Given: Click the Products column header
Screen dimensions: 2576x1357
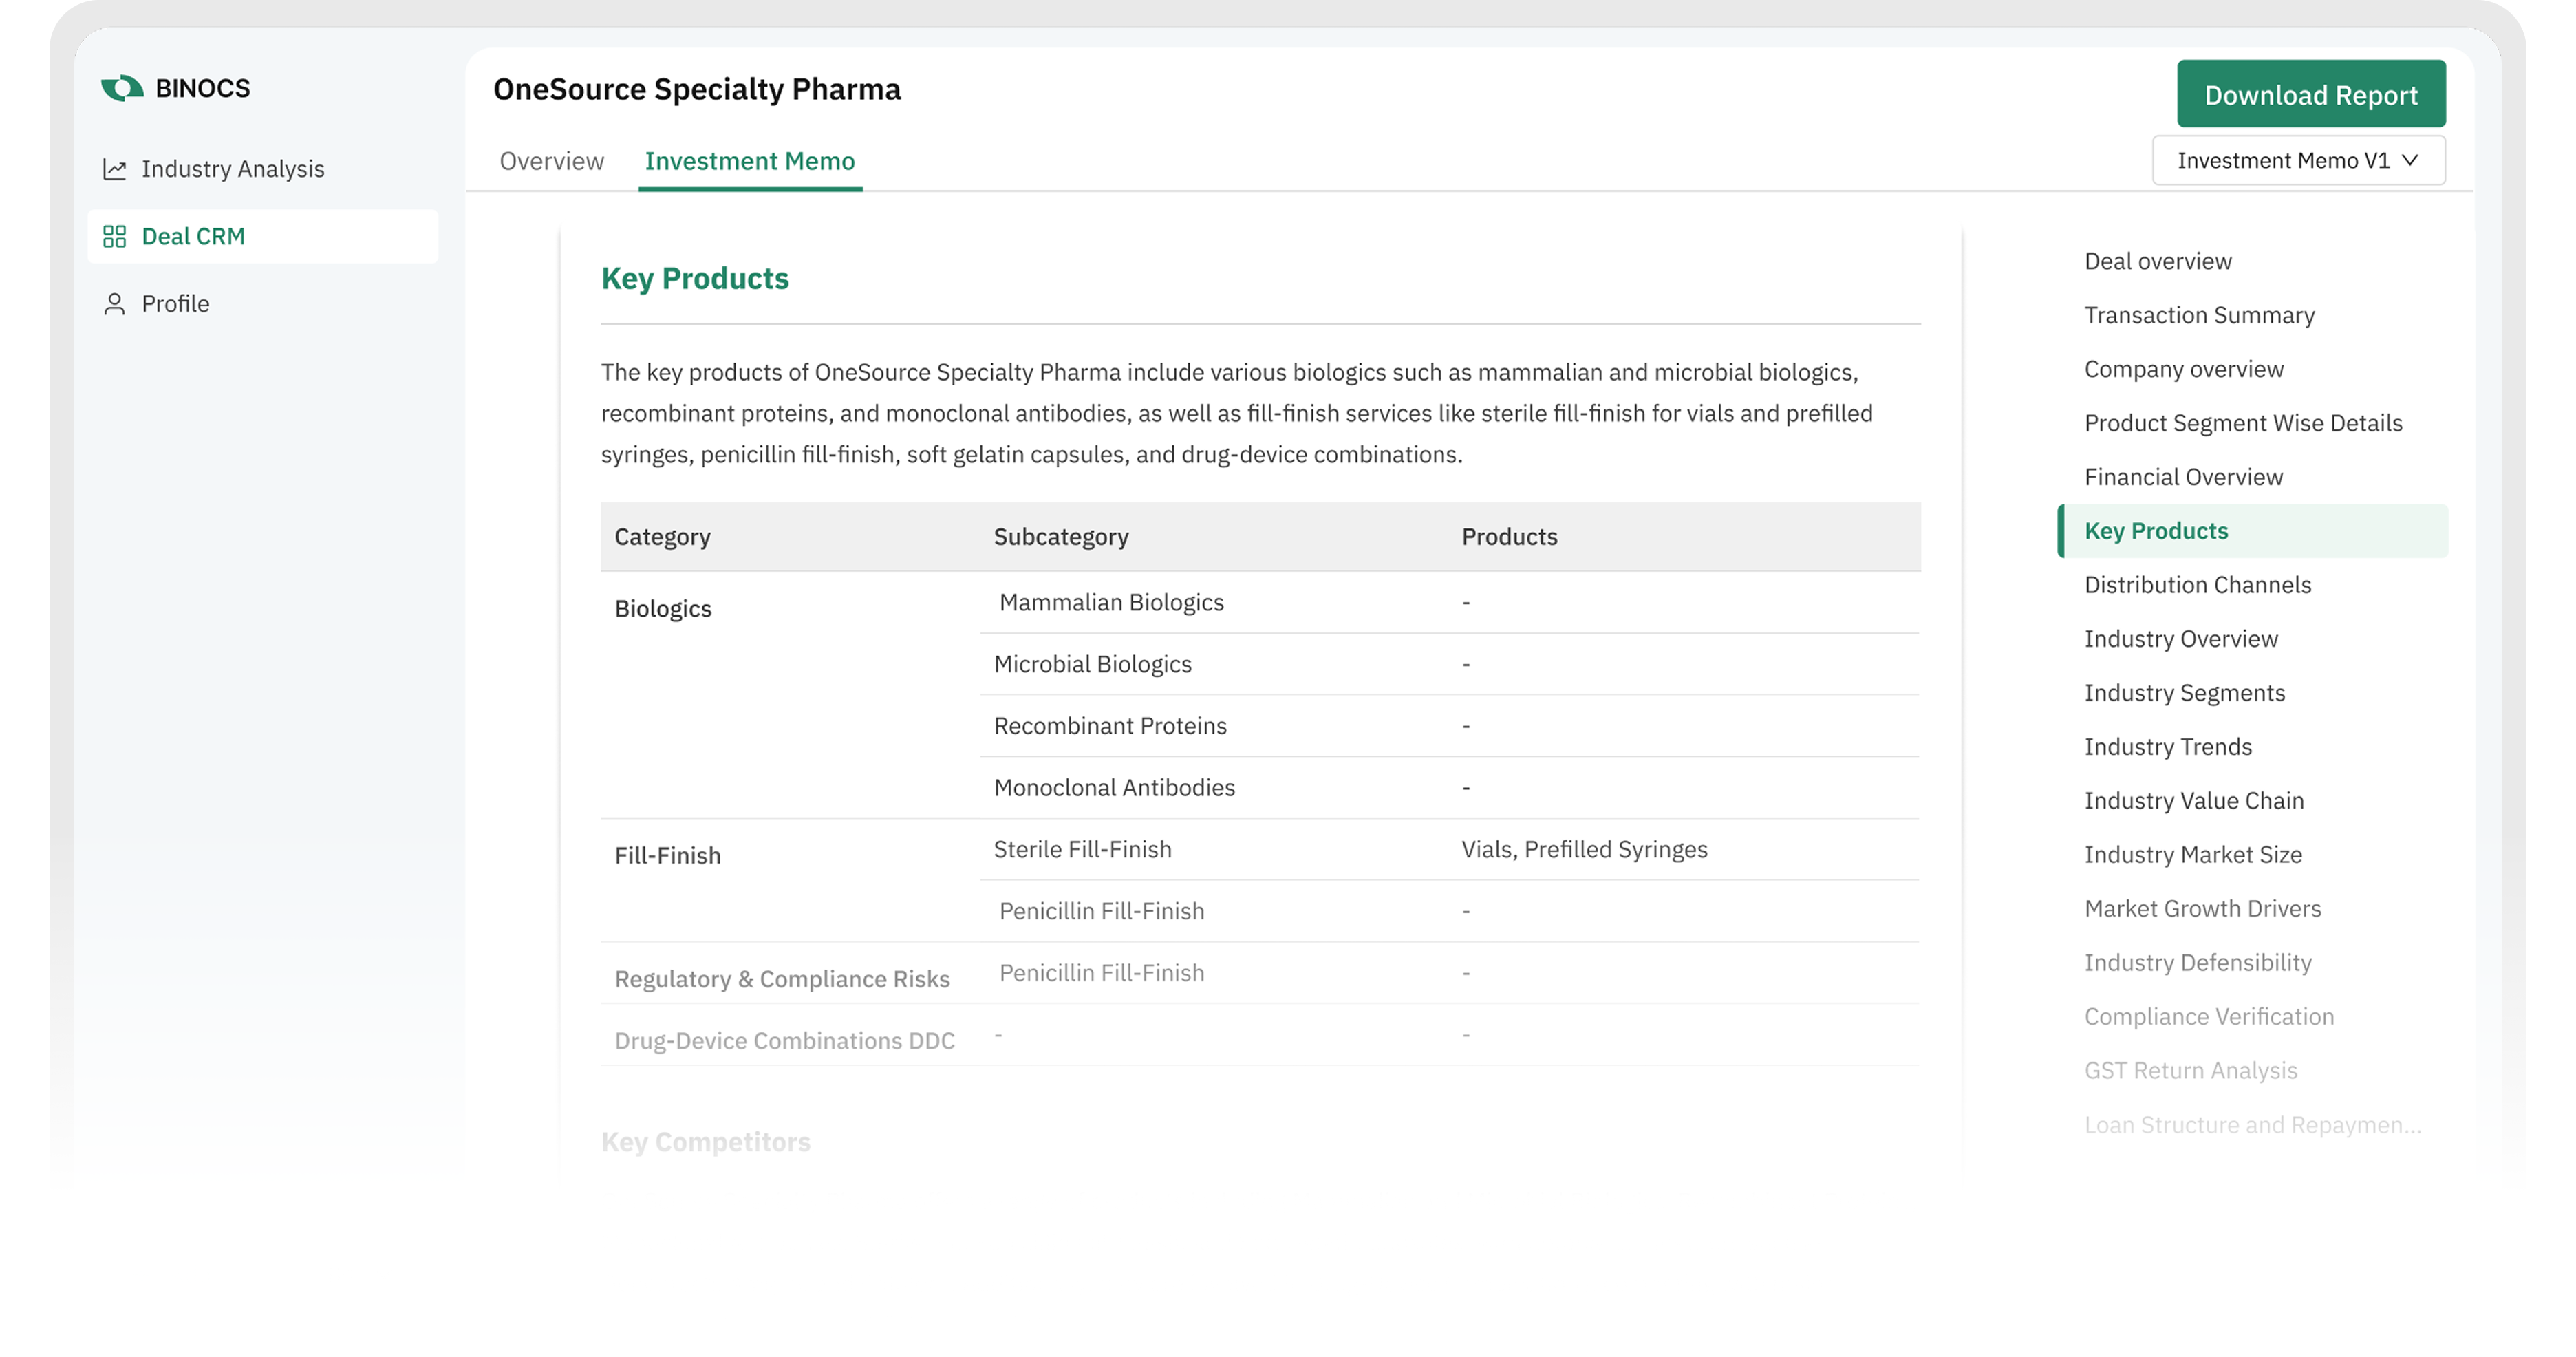Looking at the screenshot, I should [1509, 537].
